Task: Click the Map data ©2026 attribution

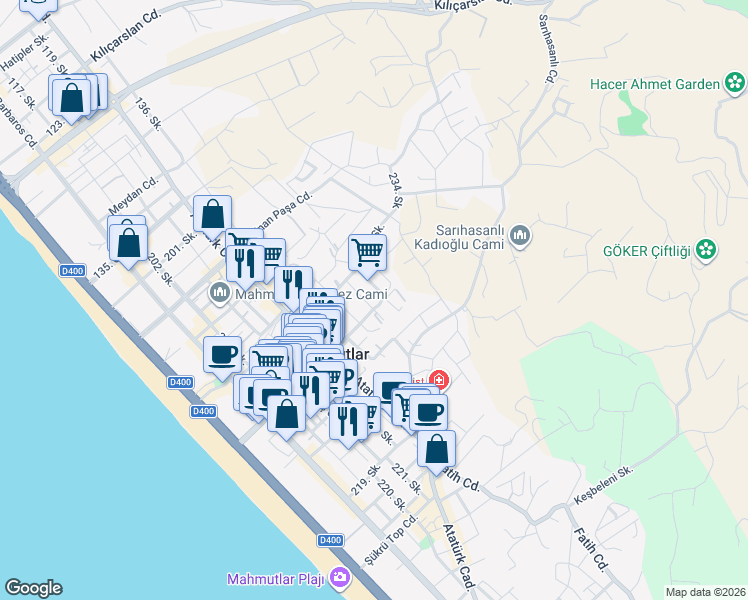Action: tap(706, 592)
